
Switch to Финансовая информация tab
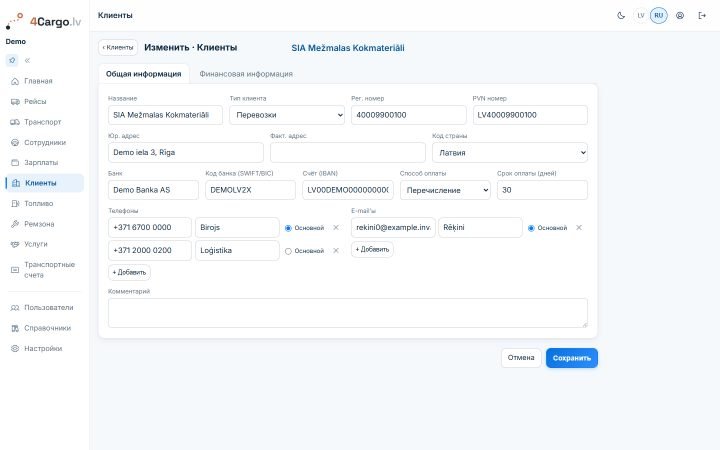pyautogui.click(x=246, y=74)
